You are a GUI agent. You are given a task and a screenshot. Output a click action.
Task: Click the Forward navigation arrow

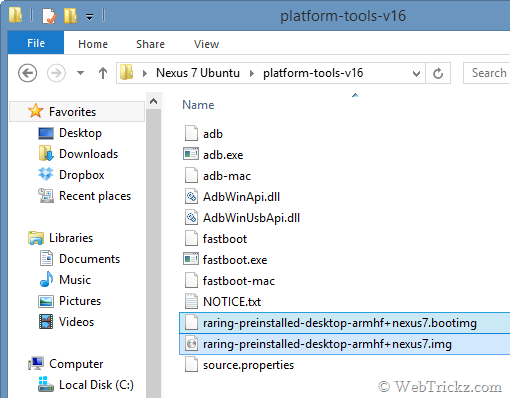56,73
